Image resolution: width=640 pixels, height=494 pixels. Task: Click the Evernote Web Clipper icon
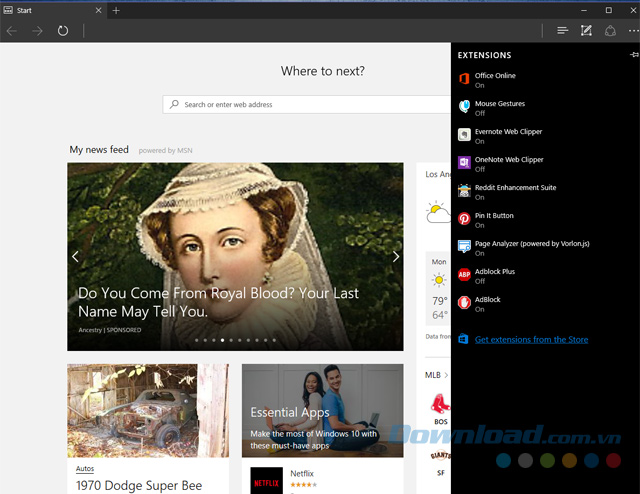click(464, 135)
